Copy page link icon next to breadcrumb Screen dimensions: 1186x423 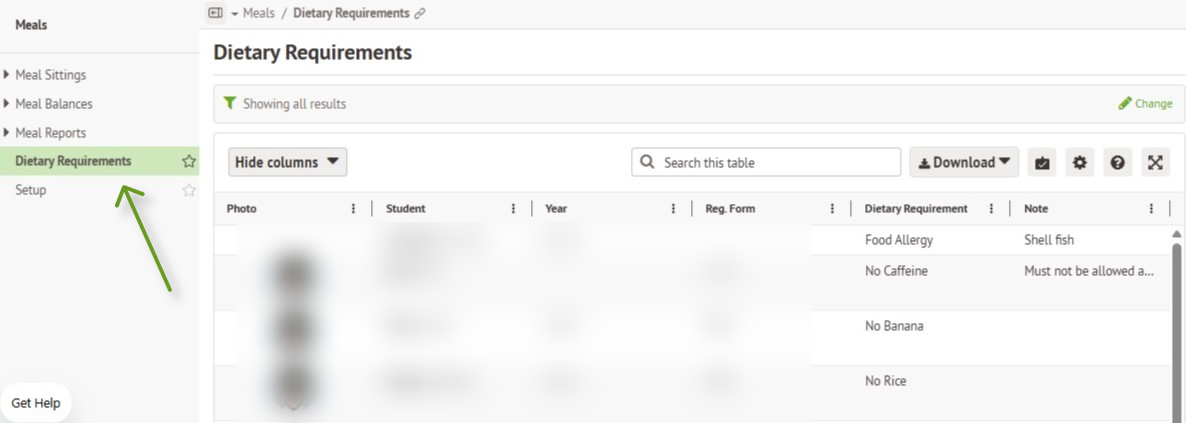pyautogui.click(x=420, y=14)
